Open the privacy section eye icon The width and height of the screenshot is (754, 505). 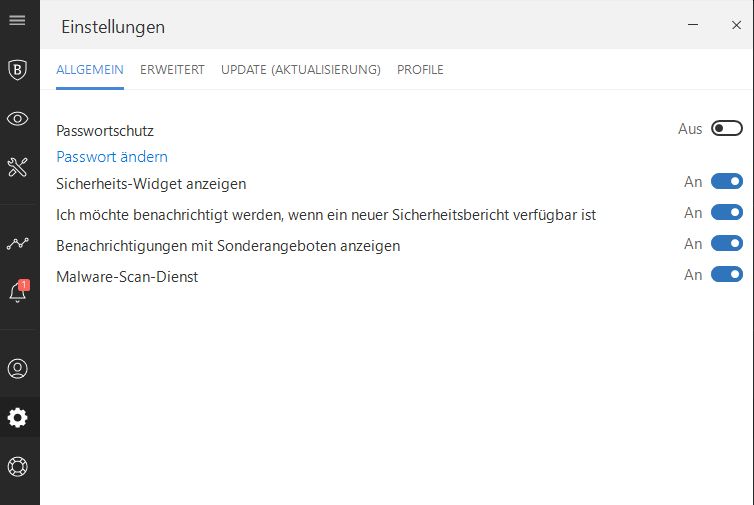point(17,119)
